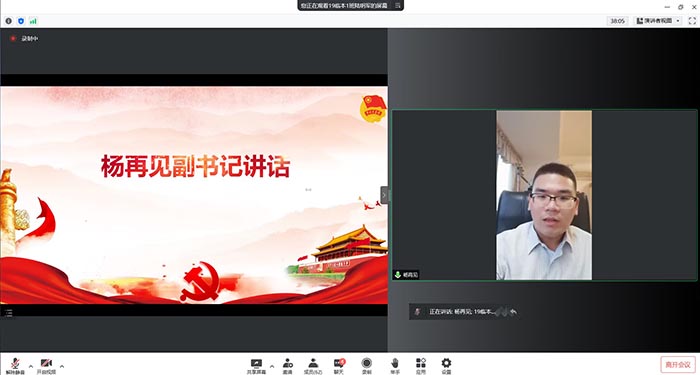Click the speaker's video thumbnail
The width and height of the screenshot is (700, 375).
(544, 195)
